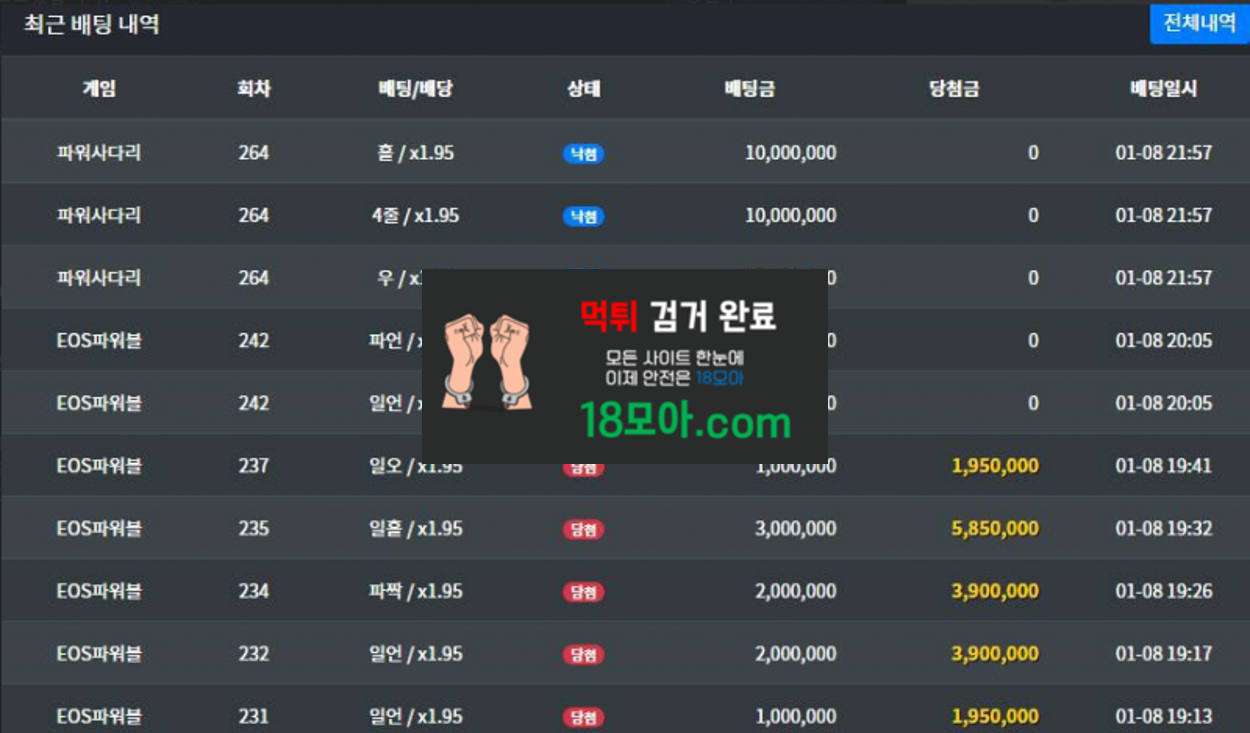
Task: Click the 낙첨 badge for 4줄 bet
Action: pos(583,216)
